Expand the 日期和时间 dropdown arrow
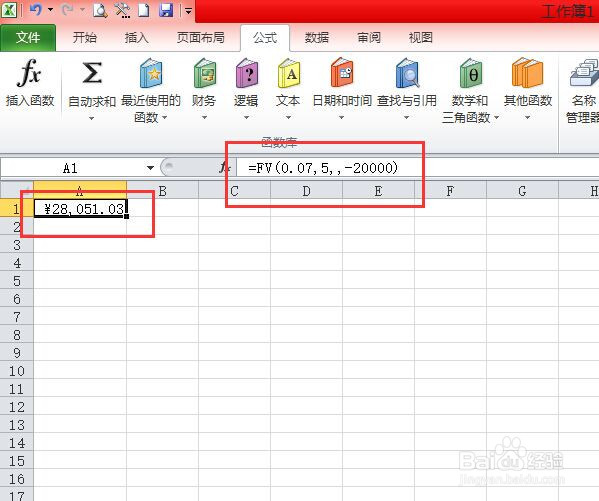The image size is (599, 501). 342,118
